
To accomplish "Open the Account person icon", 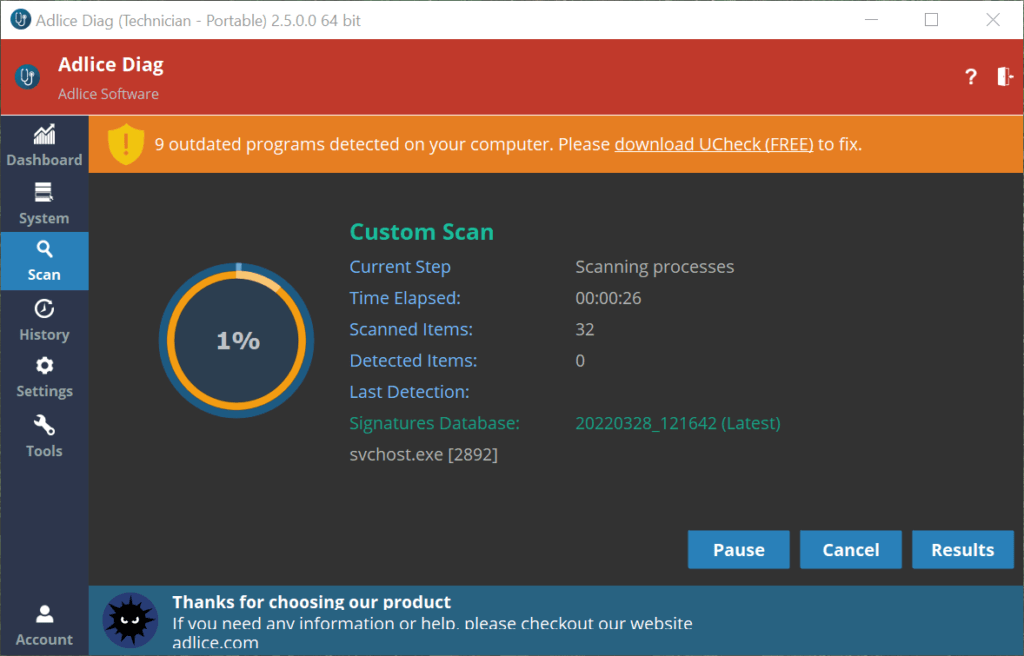I will click(x=44, y=614).
